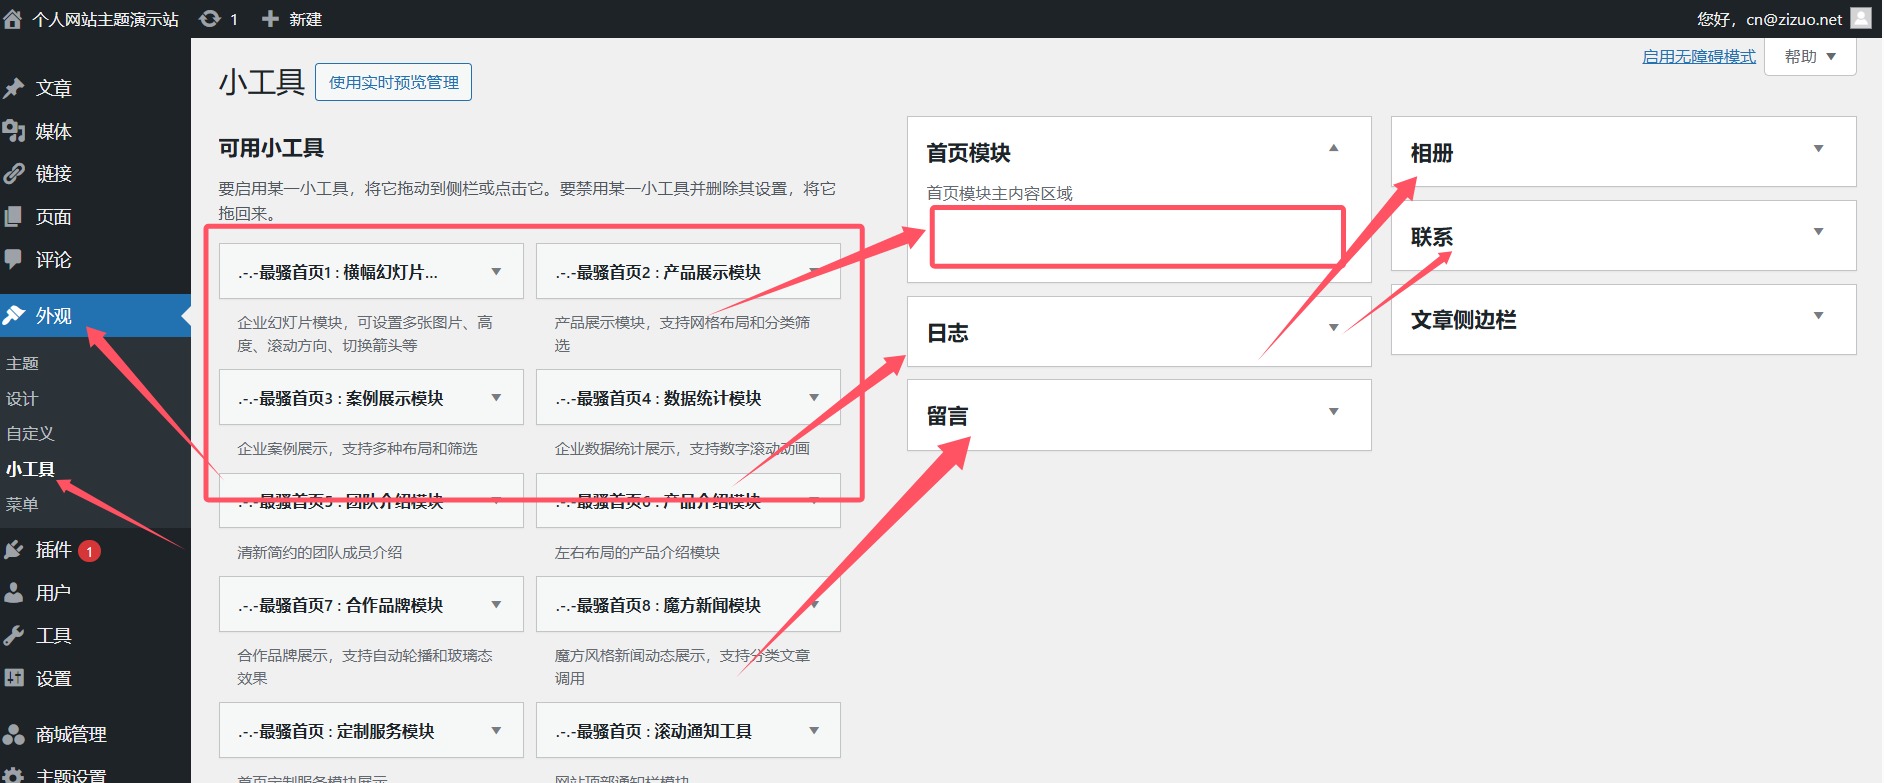Click the Tools wrench icon
The image size is (1884, 783).
tap(14, 636)
